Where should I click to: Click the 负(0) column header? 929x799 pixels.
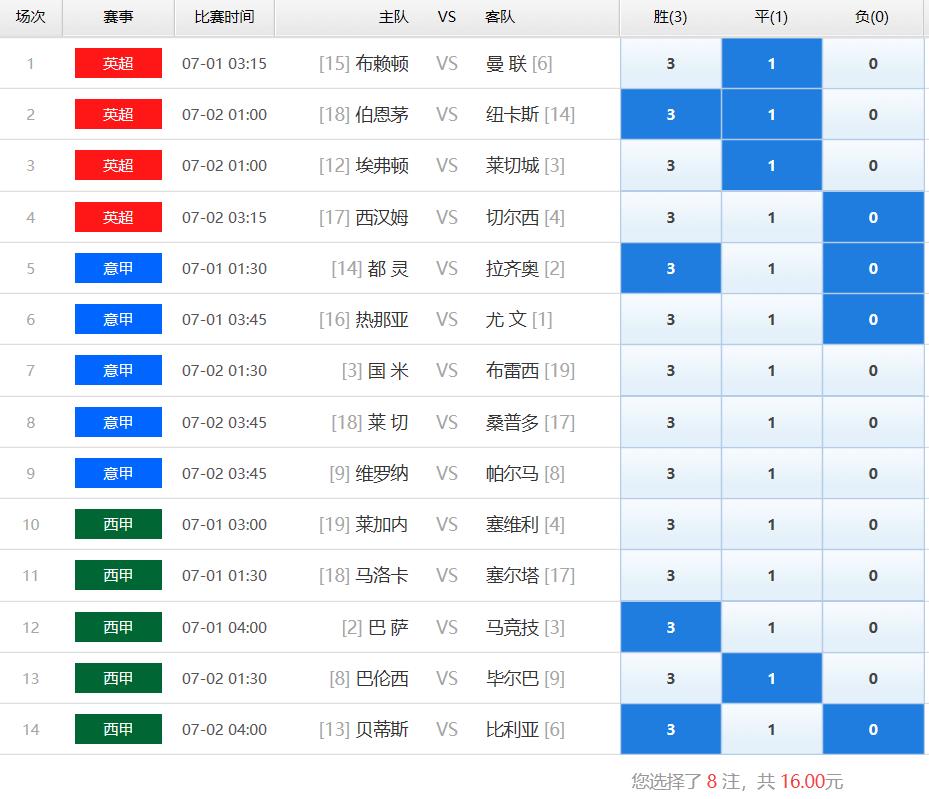point(872,17)
